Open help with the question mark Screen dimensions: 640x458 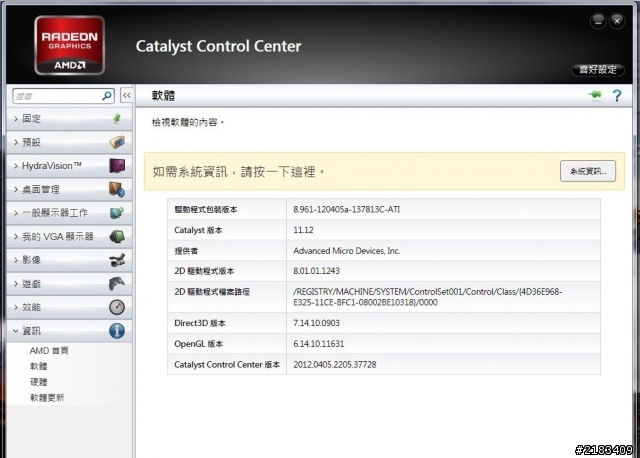click(617, 96)
